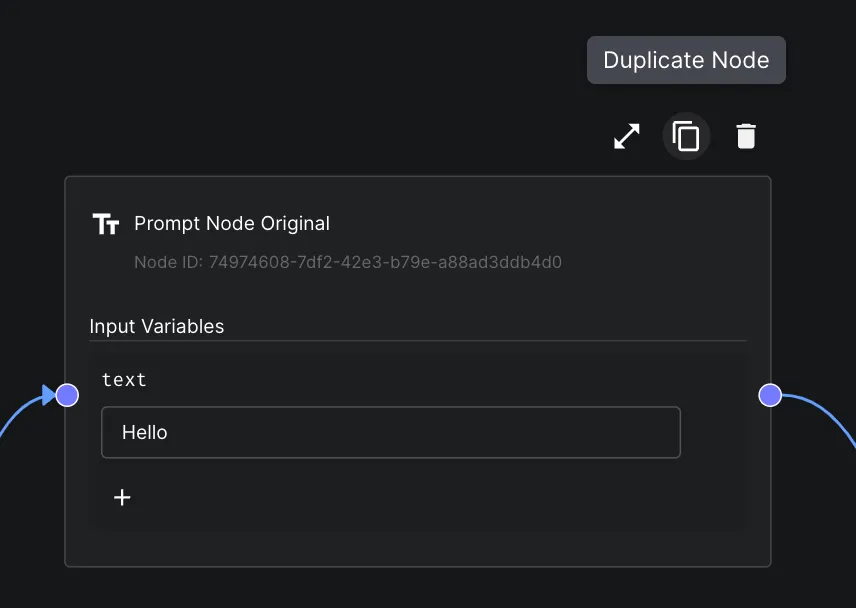Select the left input connection handle
The image size is (856, 608).
coord(67,395)
